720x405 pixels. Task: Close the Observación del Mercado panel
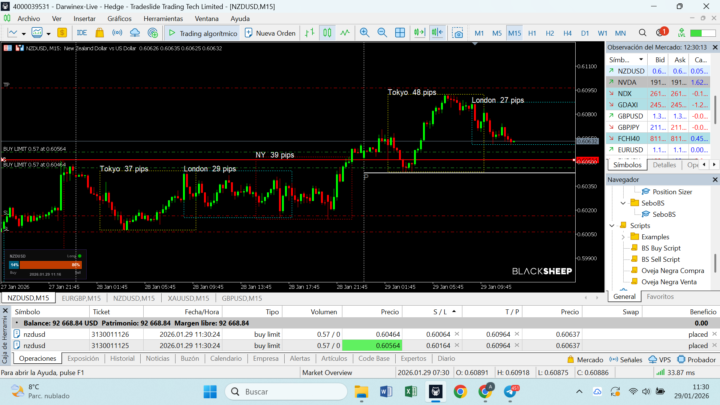(715, 47)
